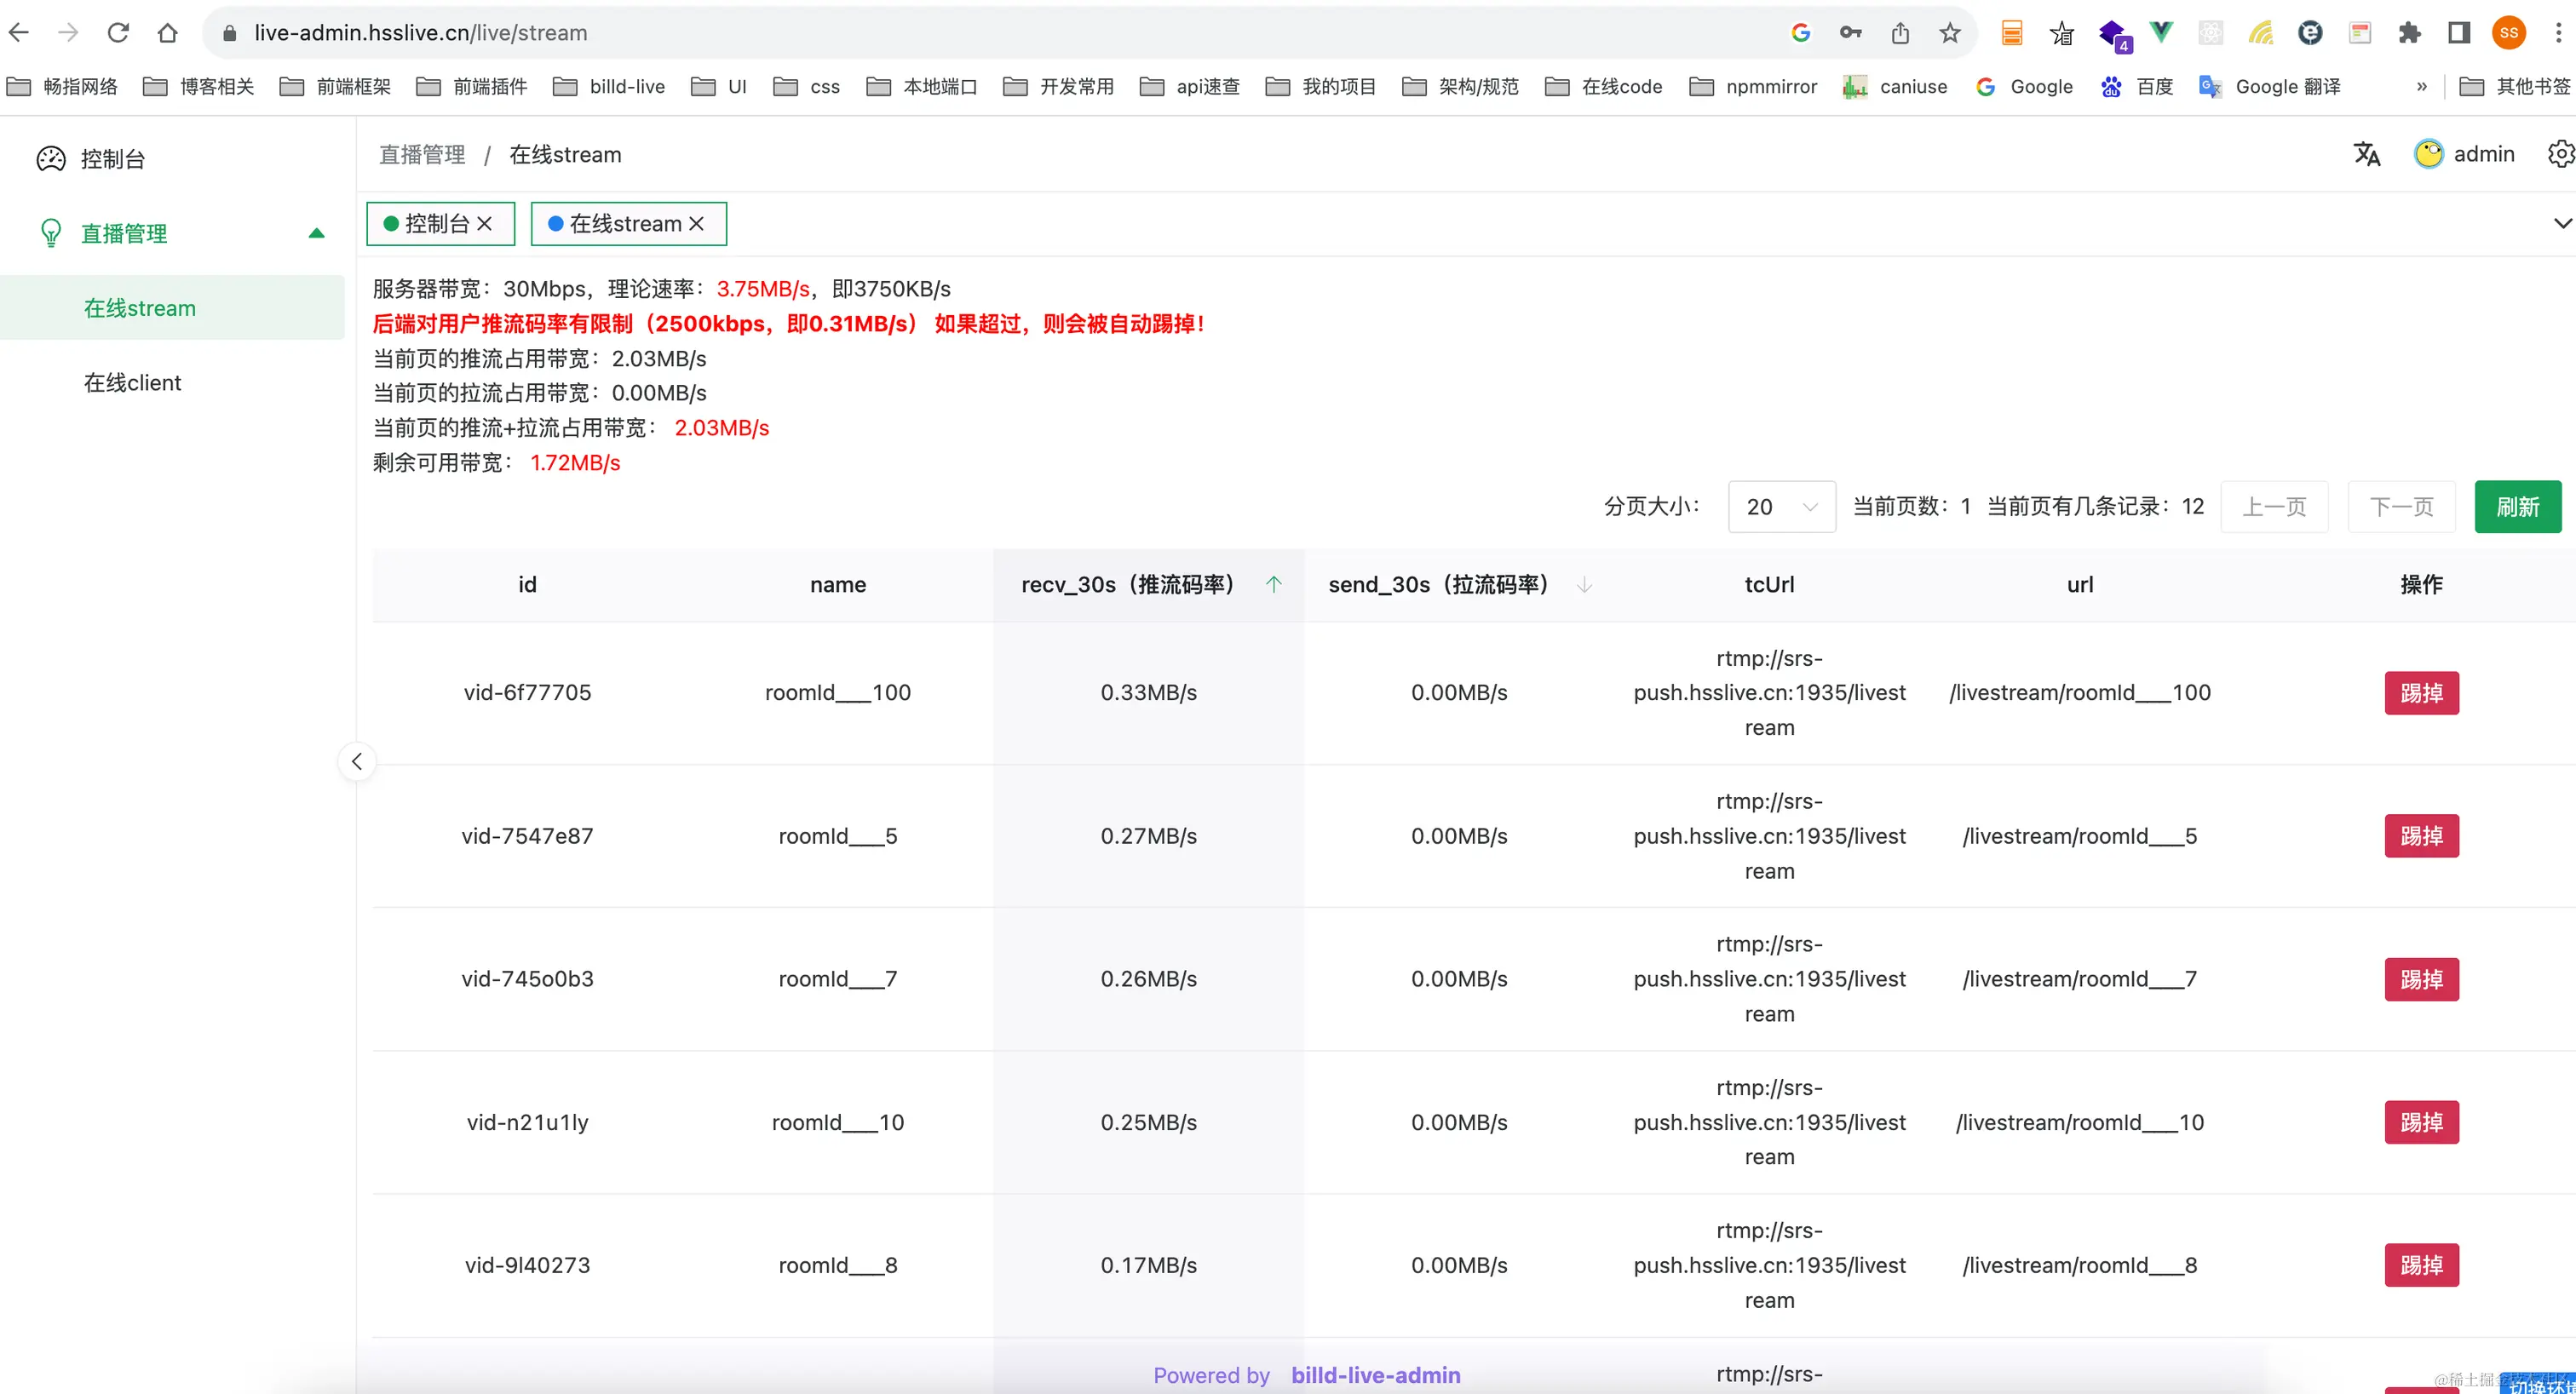Click the 直播管理 lightbulb icon
The width and height of the screenshot is (2576, 1394).
tap(51, 233)
